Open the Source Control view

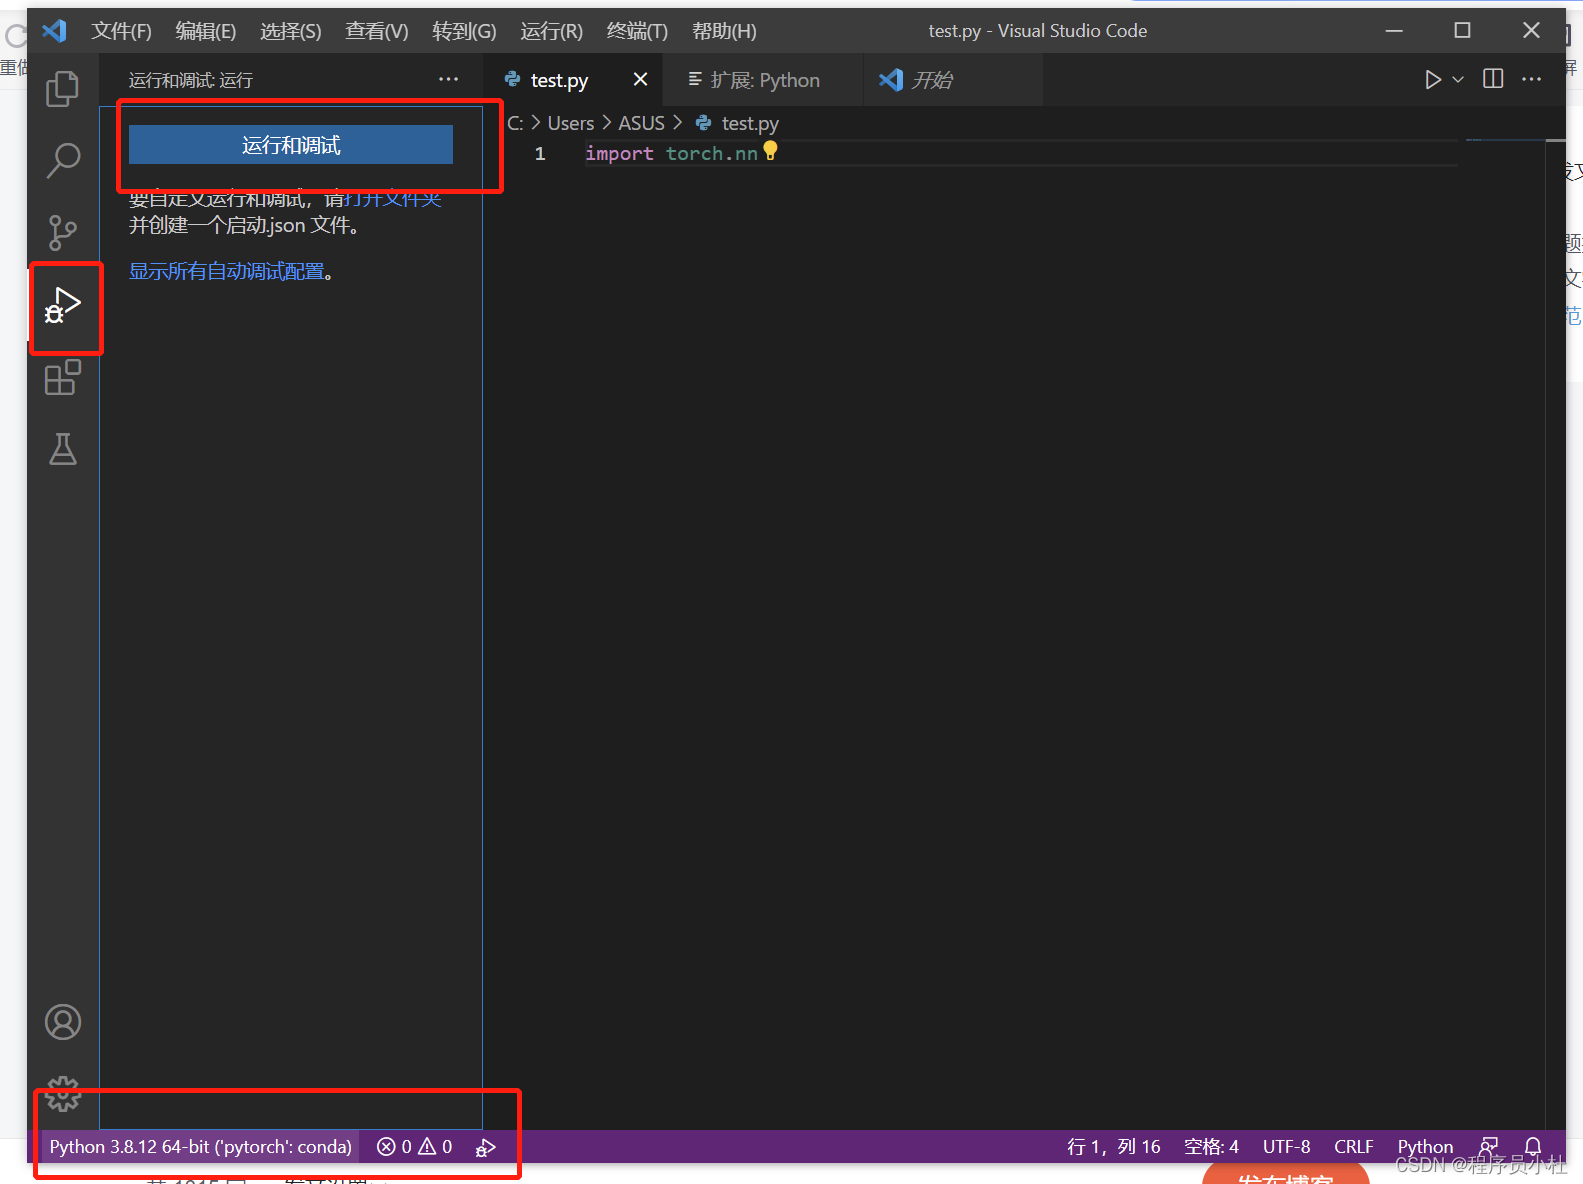point(63,232)
